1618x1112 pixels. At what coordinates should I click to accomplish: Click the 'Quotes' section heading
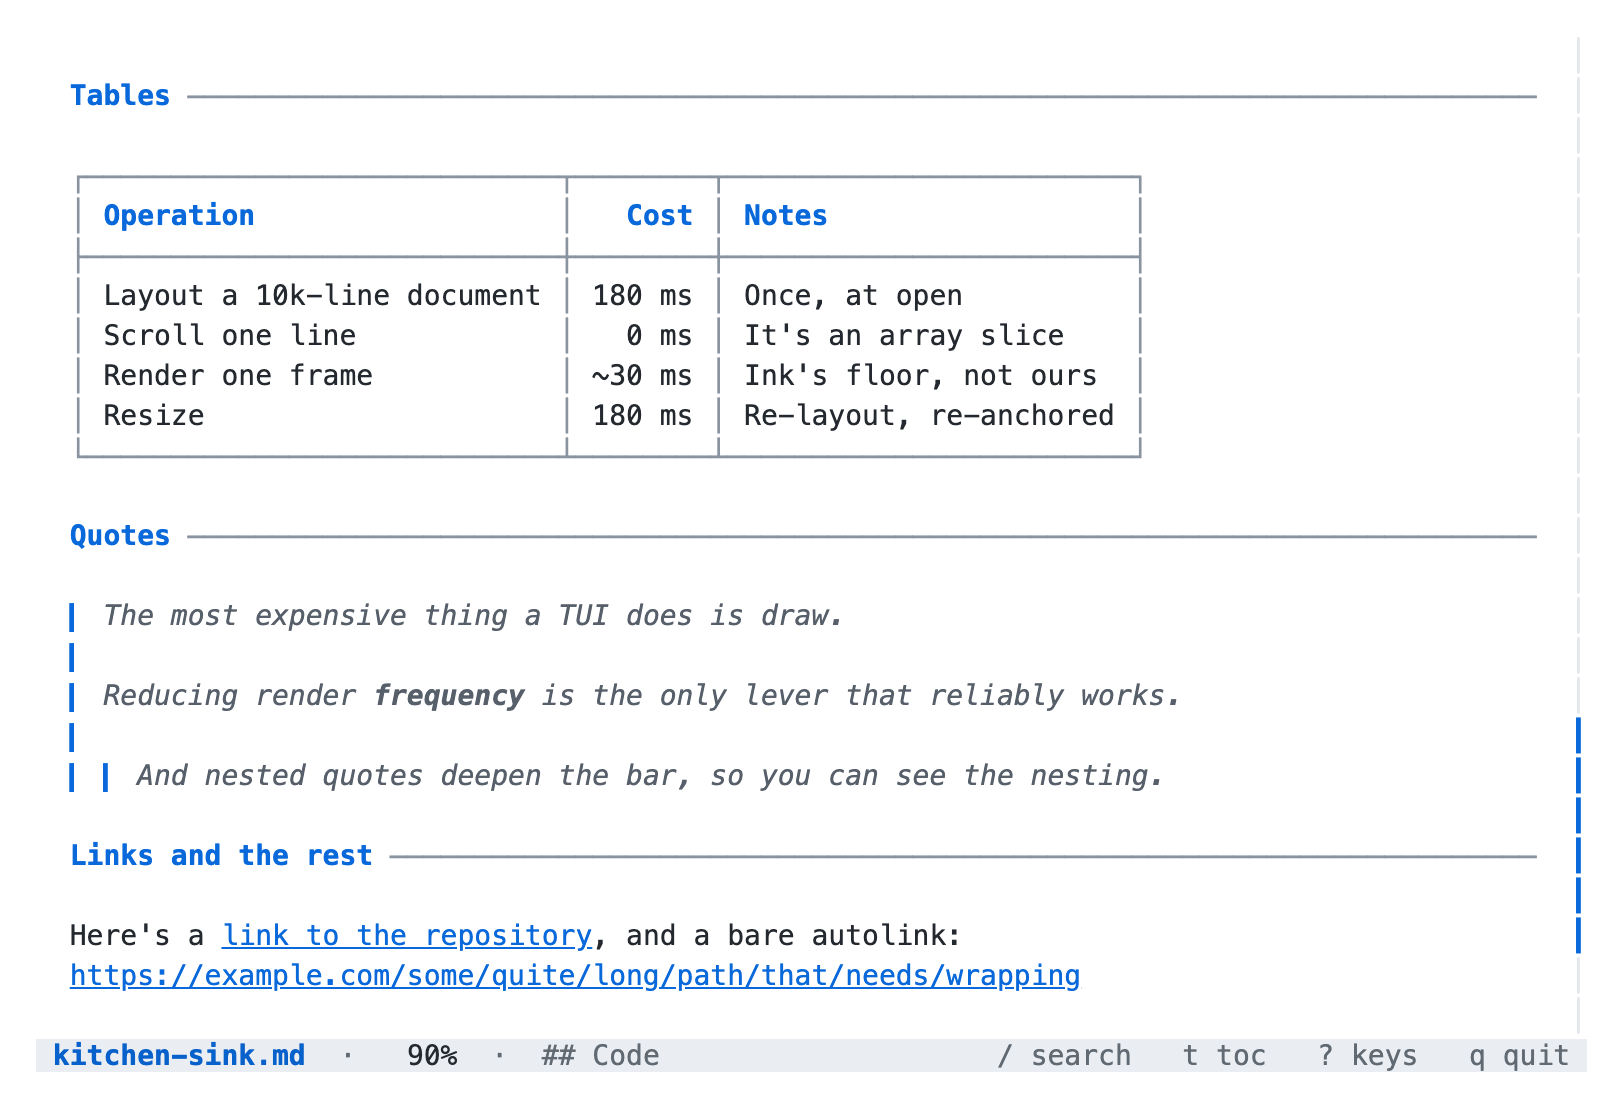(120, 536)
